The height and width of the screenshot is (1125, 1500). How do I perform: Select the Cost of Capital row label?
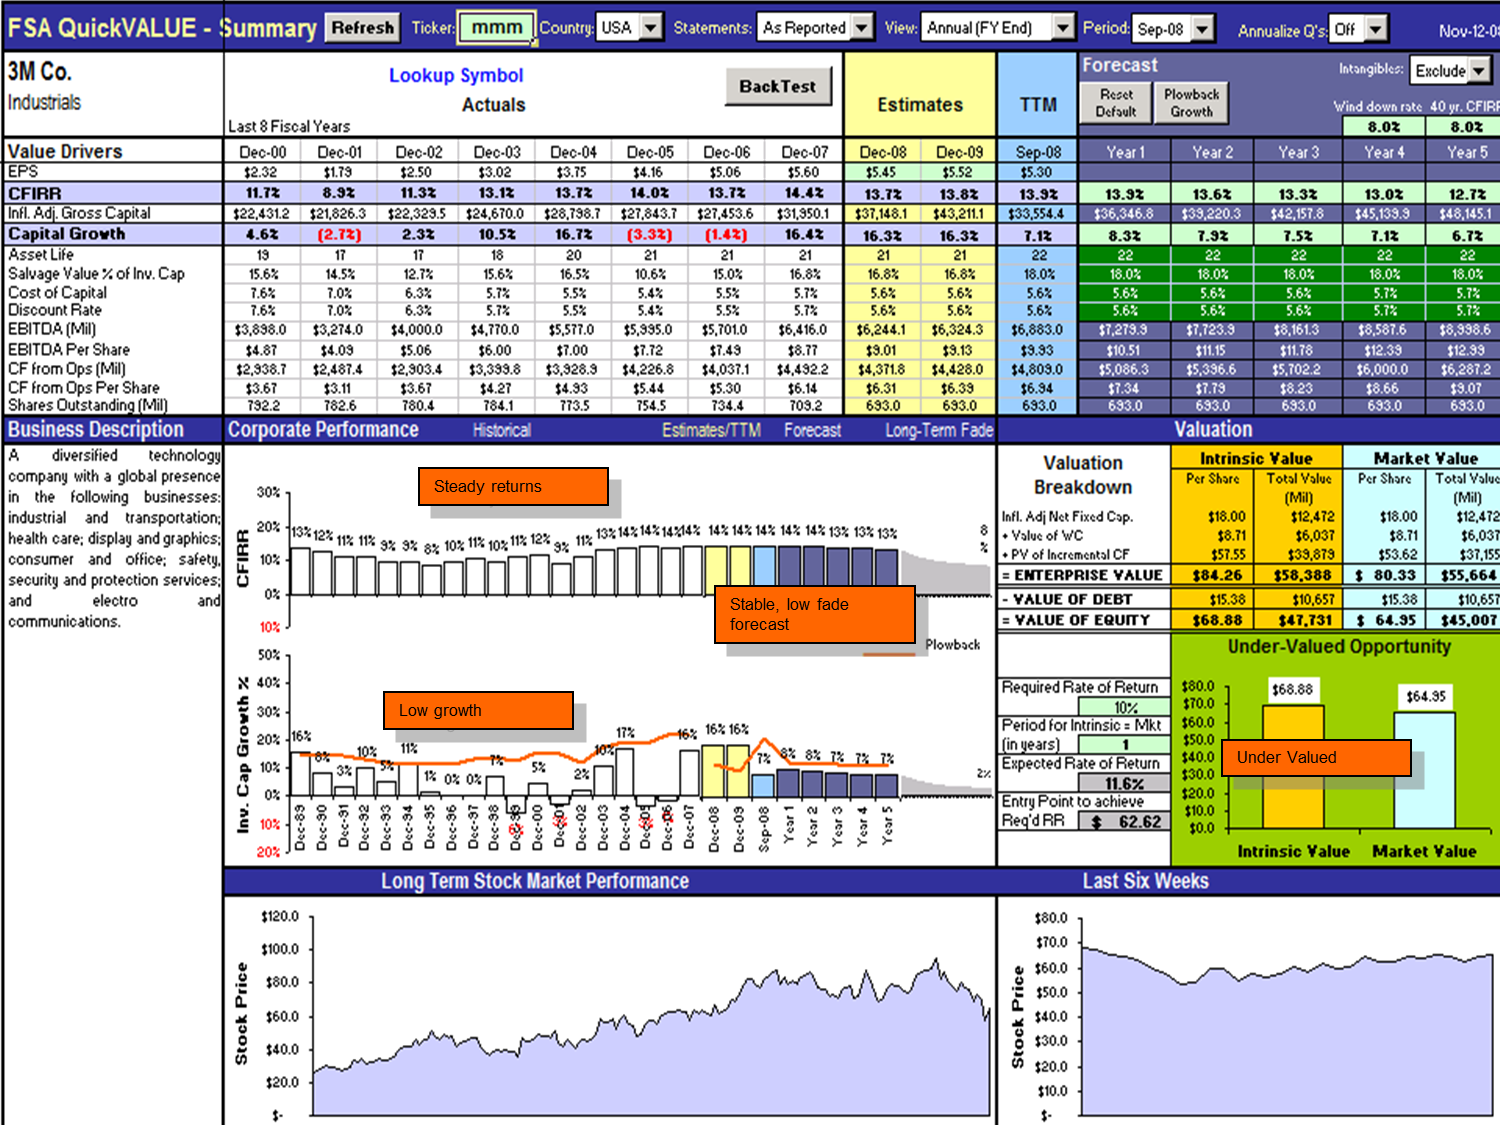[57, 293]
